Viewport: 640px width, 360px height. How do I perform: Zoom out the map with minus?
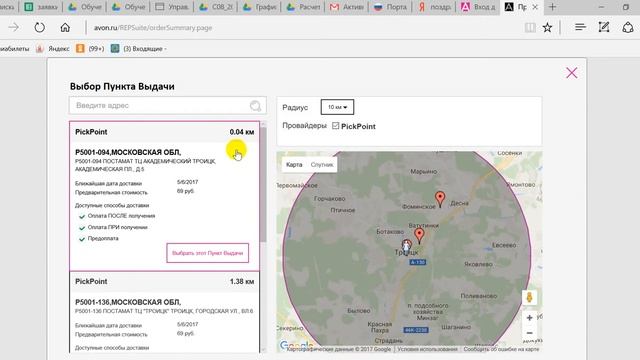click(x=529, y=333)
